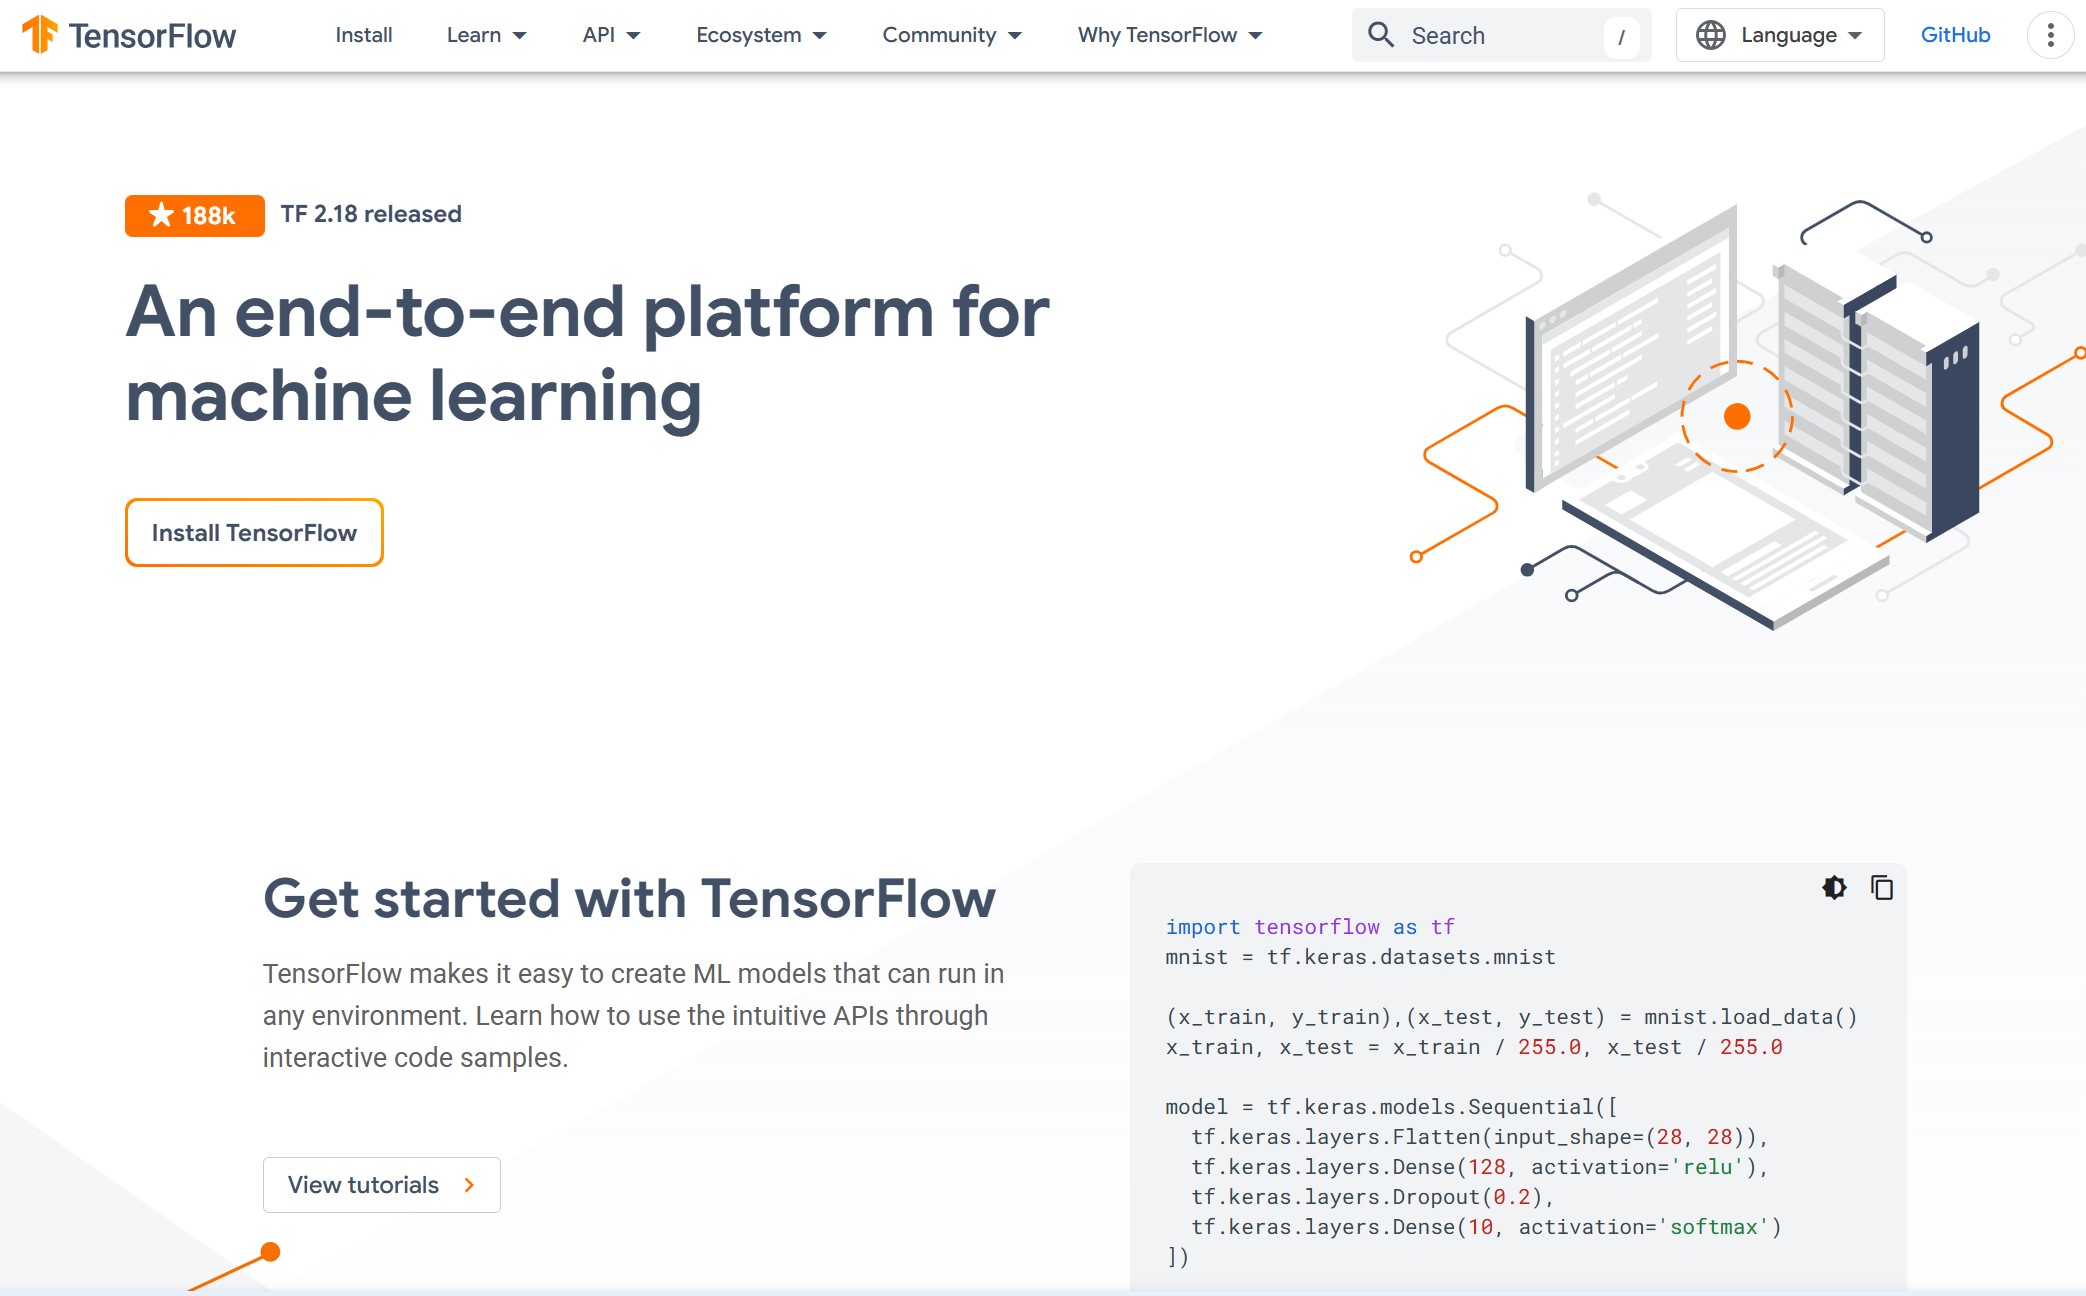Click the hero laptop and server illustration
The image size is (2086, 1296).
tap(1750, 412)
